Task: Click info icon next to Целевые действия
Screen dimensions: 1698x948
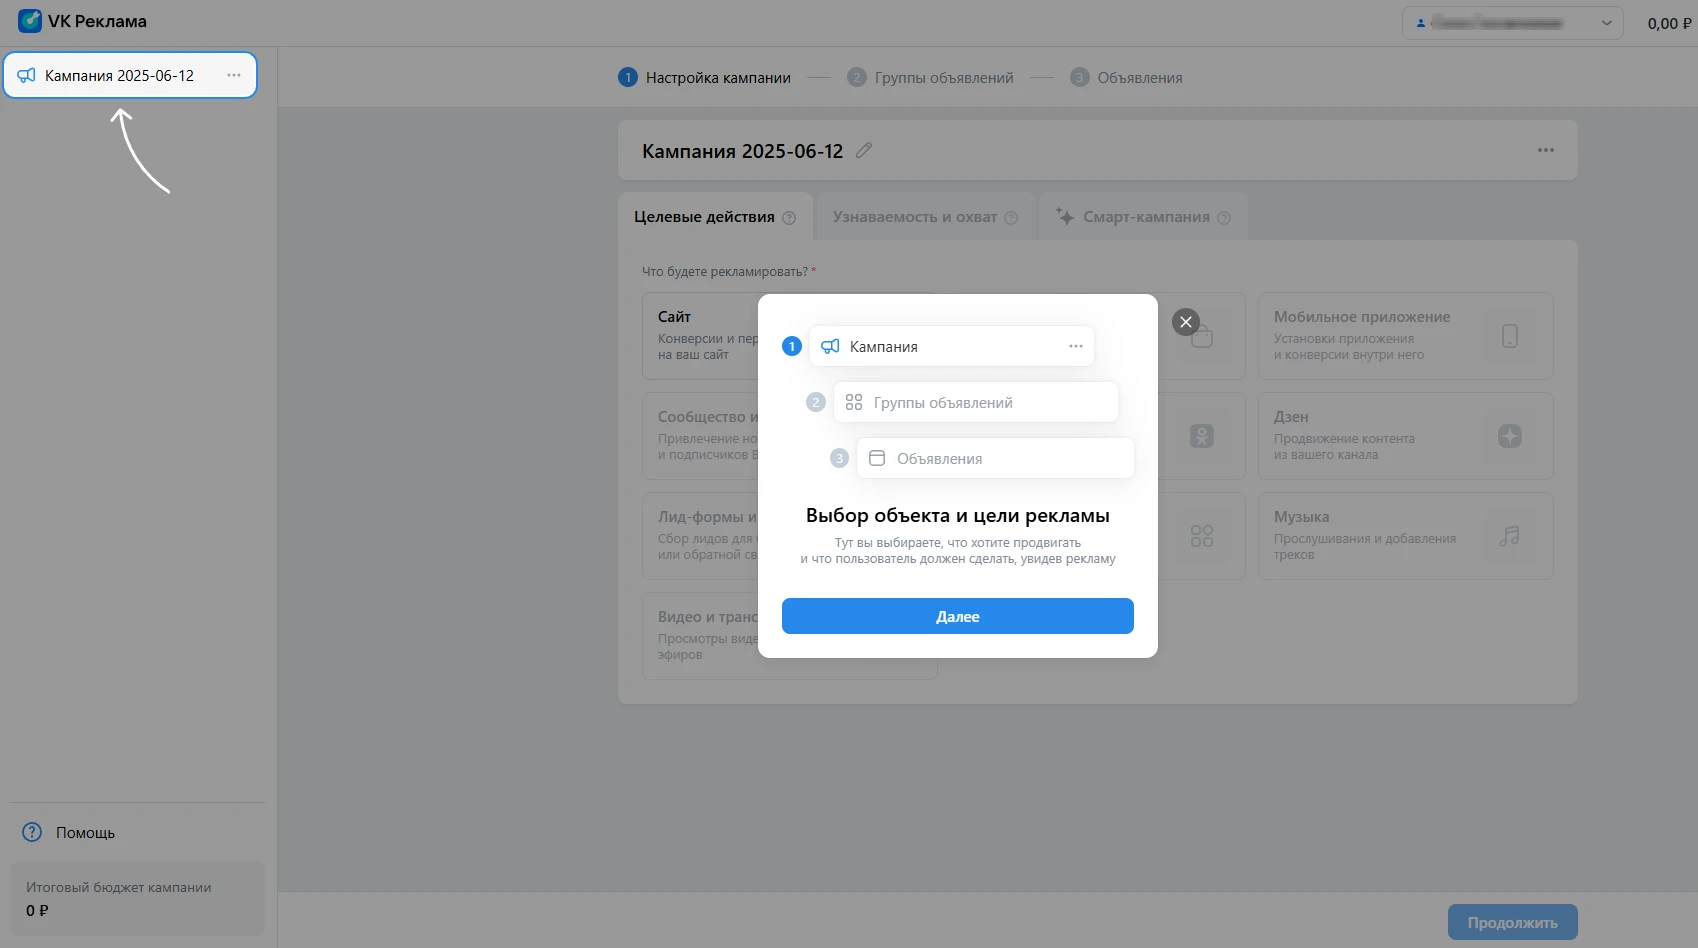Action: 789,218
